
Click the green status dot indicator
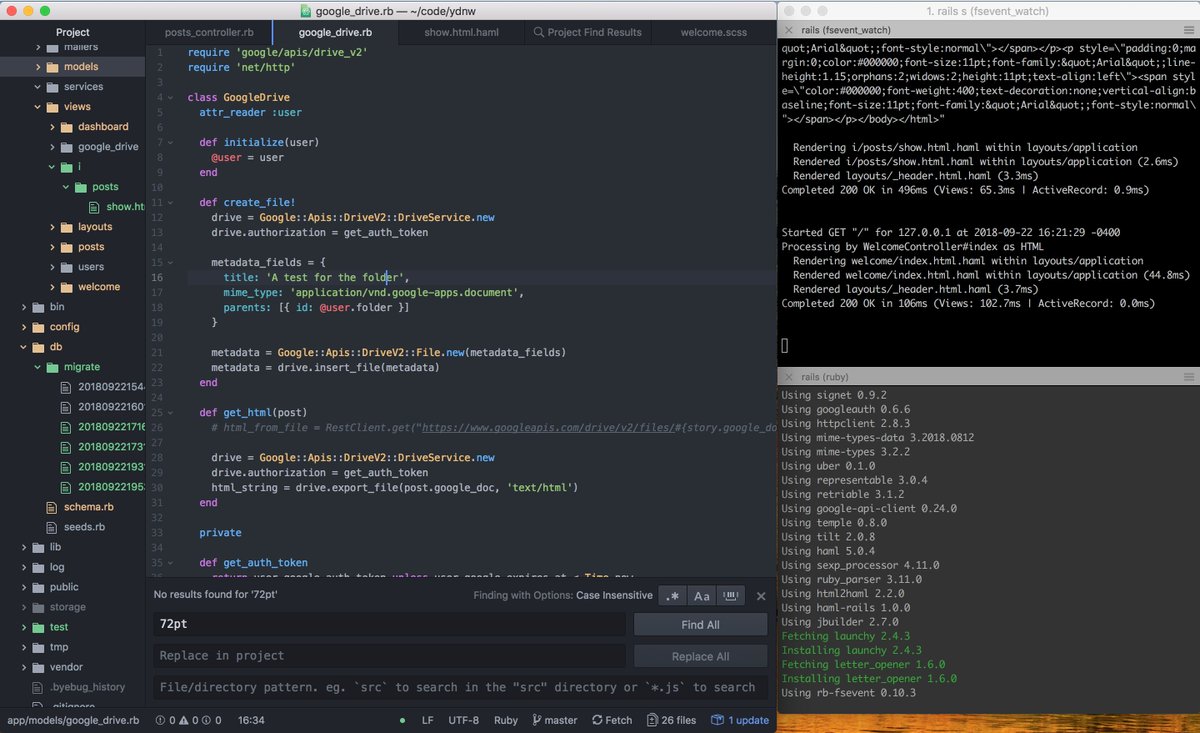pyautogui.click(x=402, y=720)
